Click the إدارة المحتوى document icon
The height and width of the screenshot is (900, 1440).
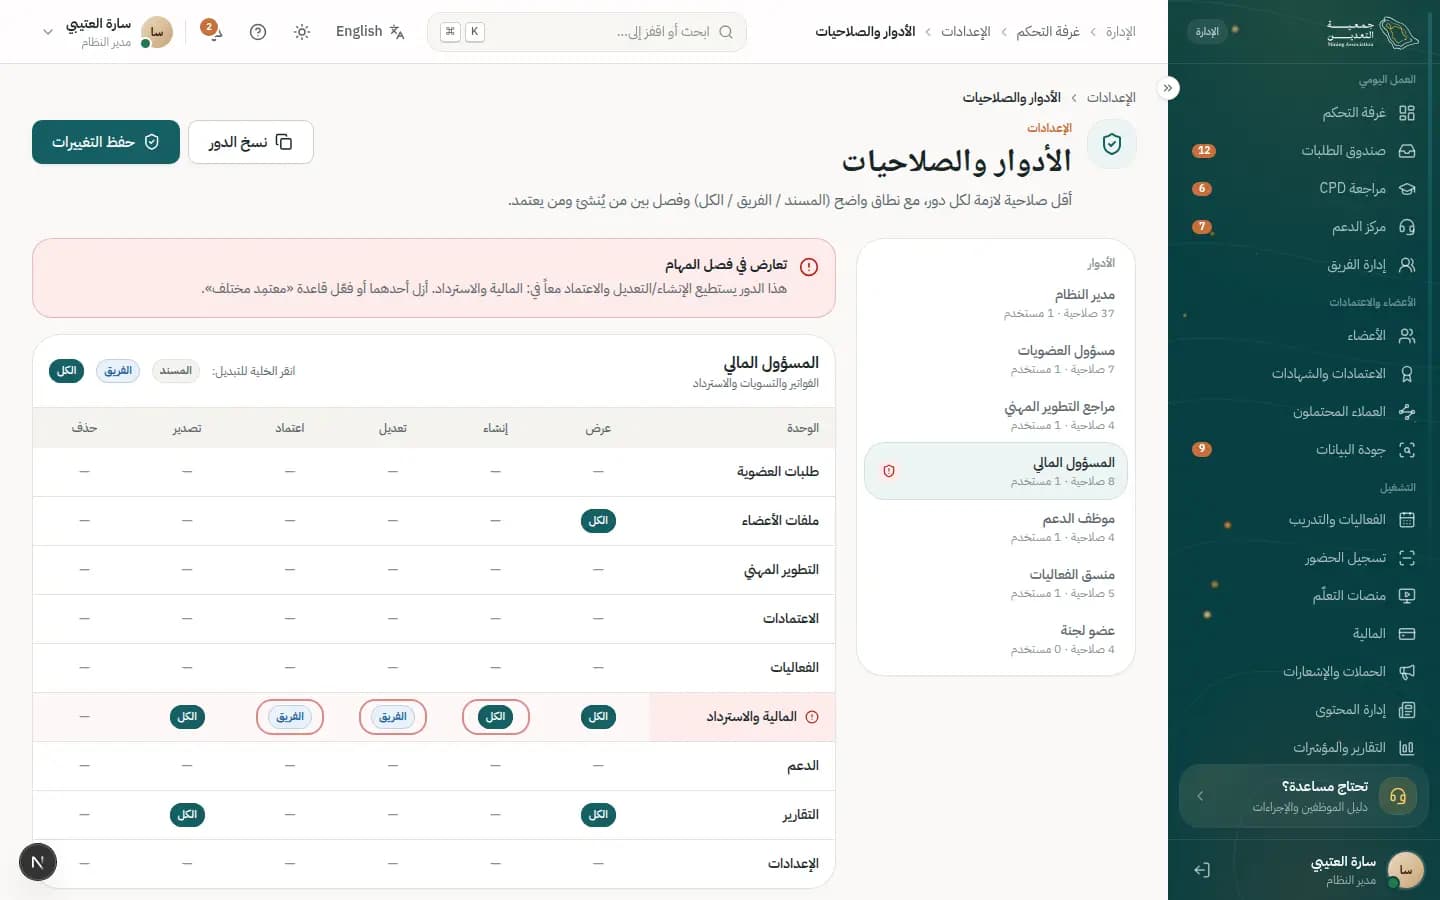click(x=1407, y=710)
